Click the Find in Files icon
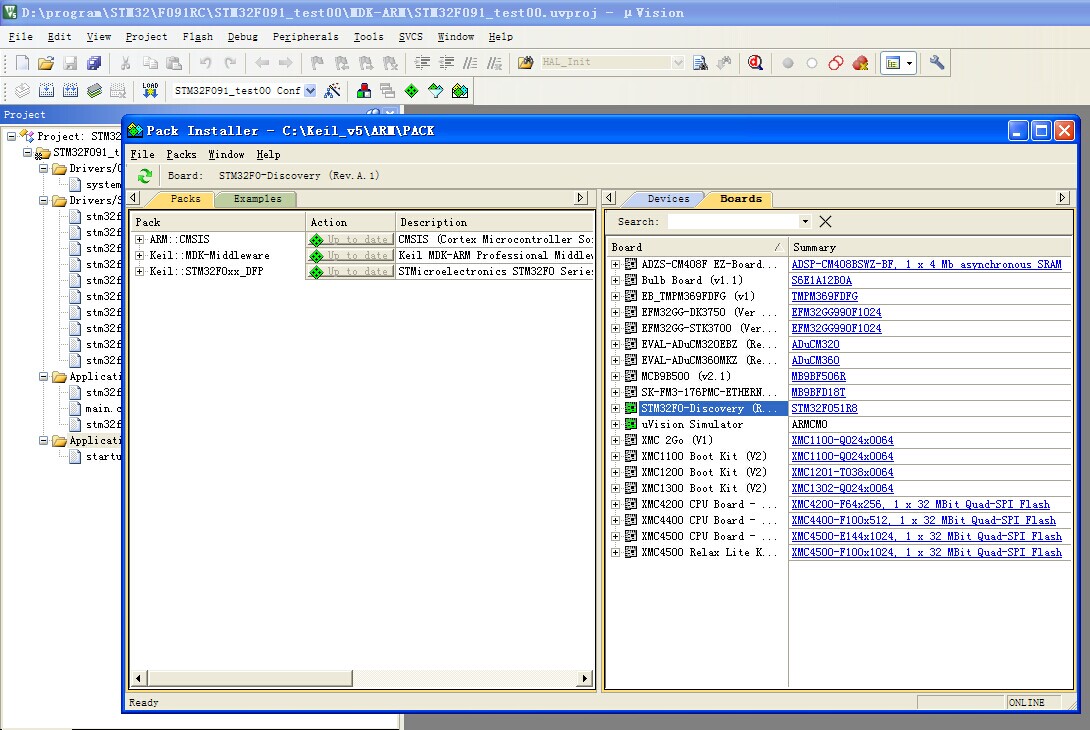Screen dimensions: 1090x730 click(x=526, y=63)
